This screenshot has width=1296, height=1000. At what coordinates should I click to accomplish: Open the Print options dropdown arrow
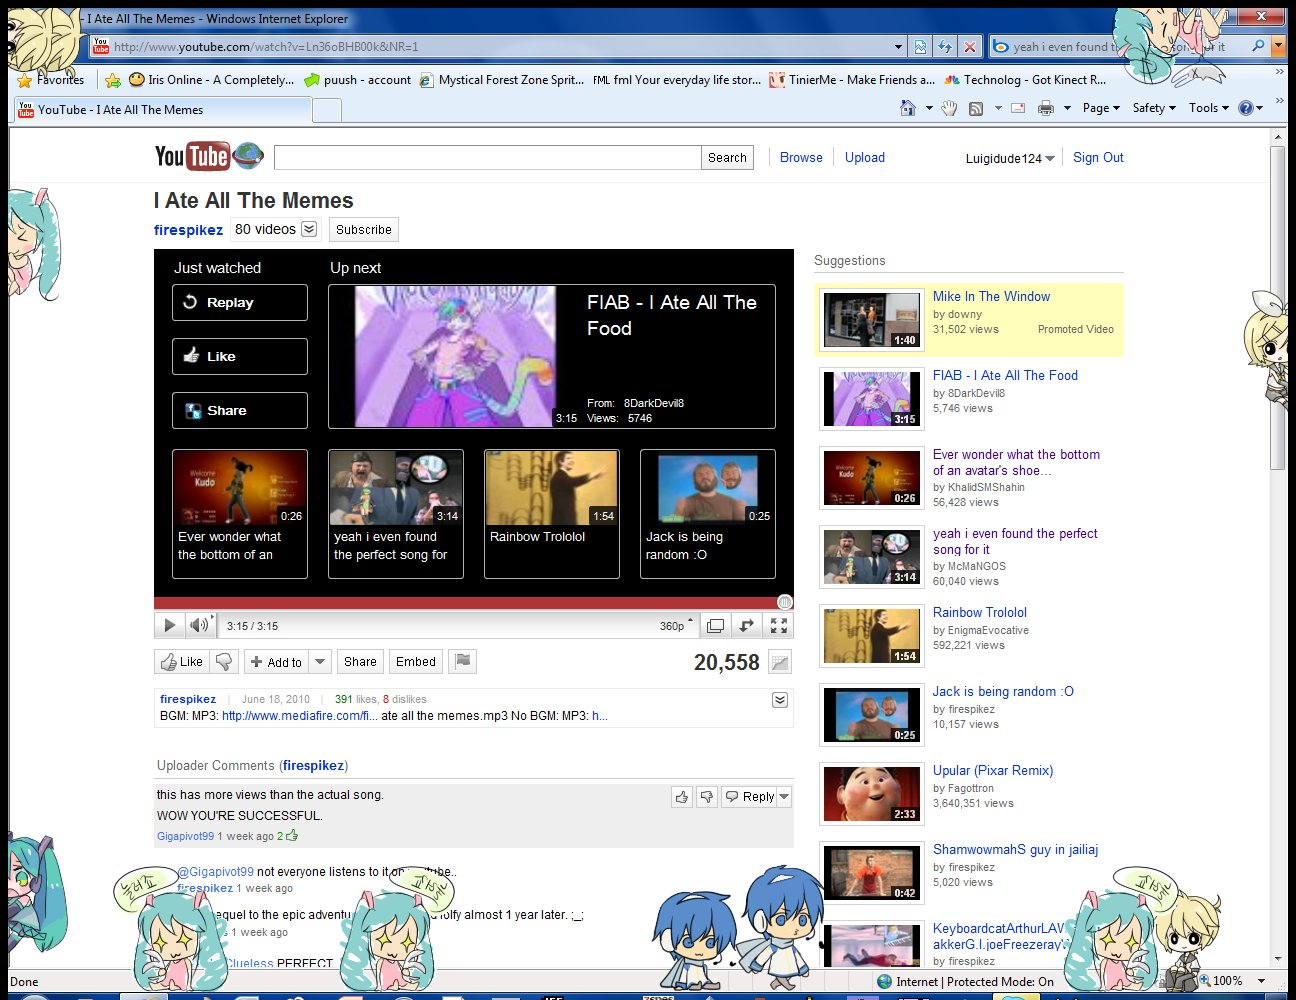1067,108
